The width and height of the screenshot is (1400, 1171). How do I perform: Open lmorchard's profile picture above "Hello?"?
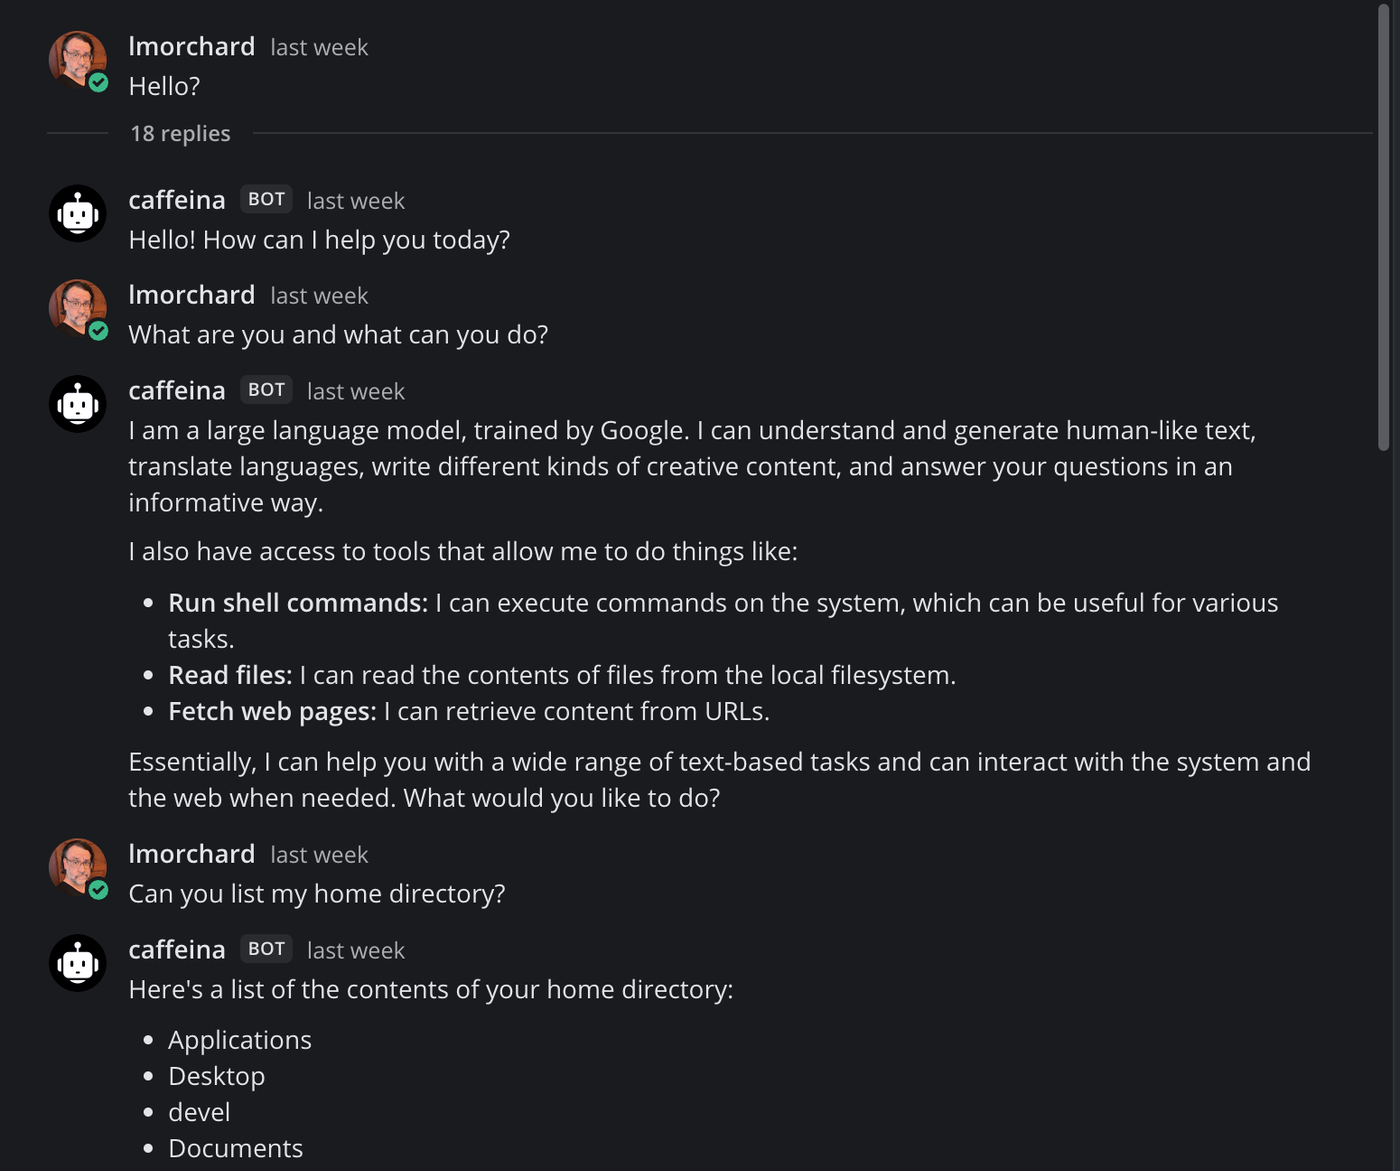77,60
